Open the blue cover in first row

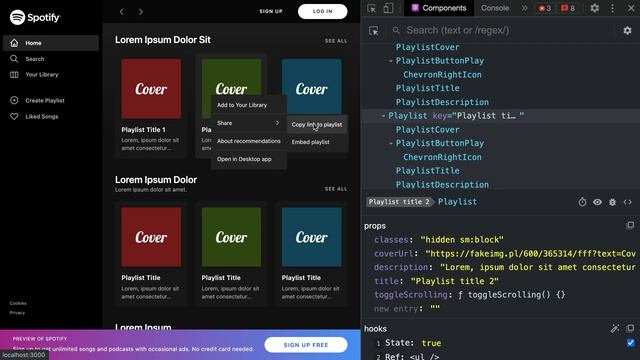tap(312, 86)
